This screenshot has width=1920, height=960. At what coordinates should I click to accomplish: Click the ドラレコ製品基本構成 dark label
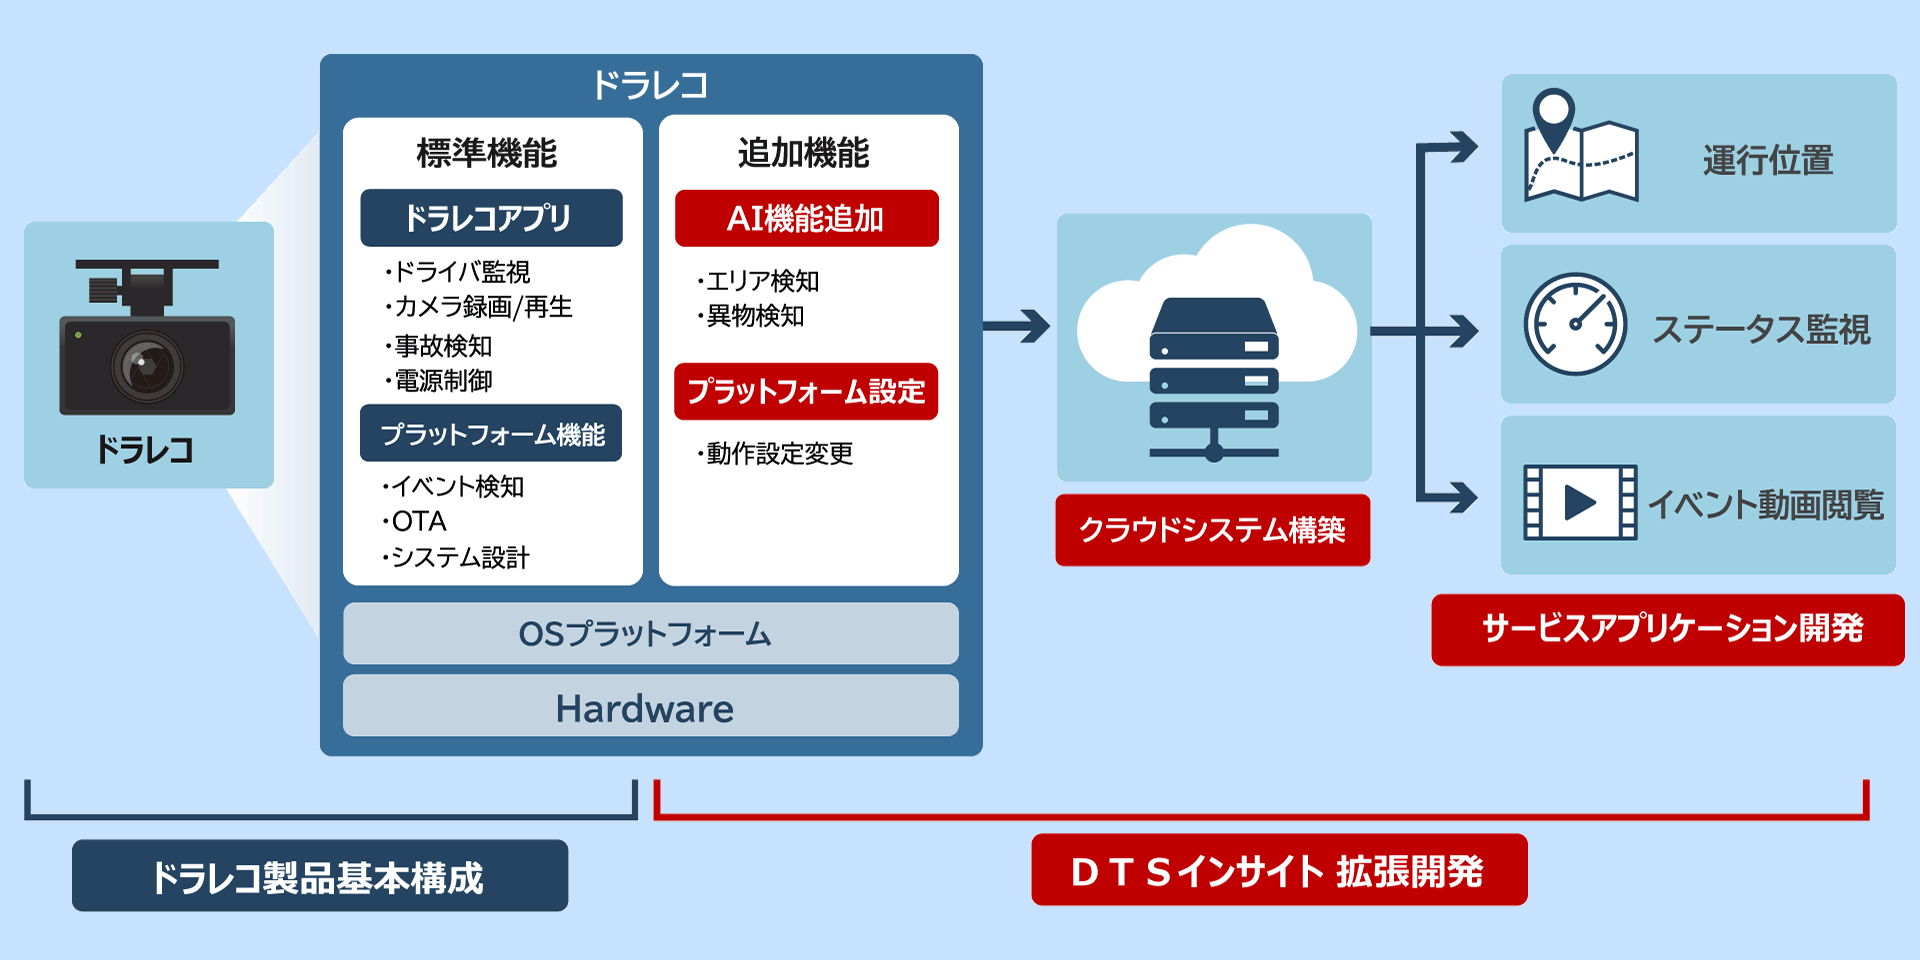320,876
